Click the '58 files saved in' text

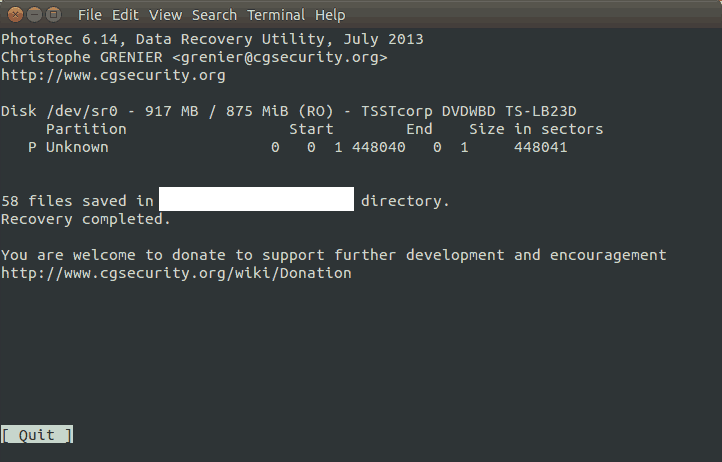pos(77,201)
